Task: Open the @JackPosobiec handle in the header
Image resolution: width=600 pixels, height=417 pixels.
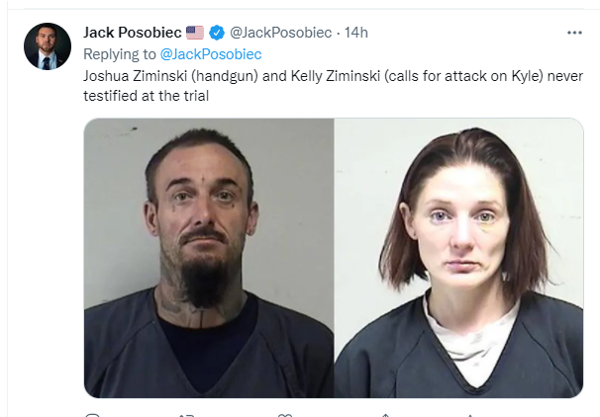Action: (280, 33)
